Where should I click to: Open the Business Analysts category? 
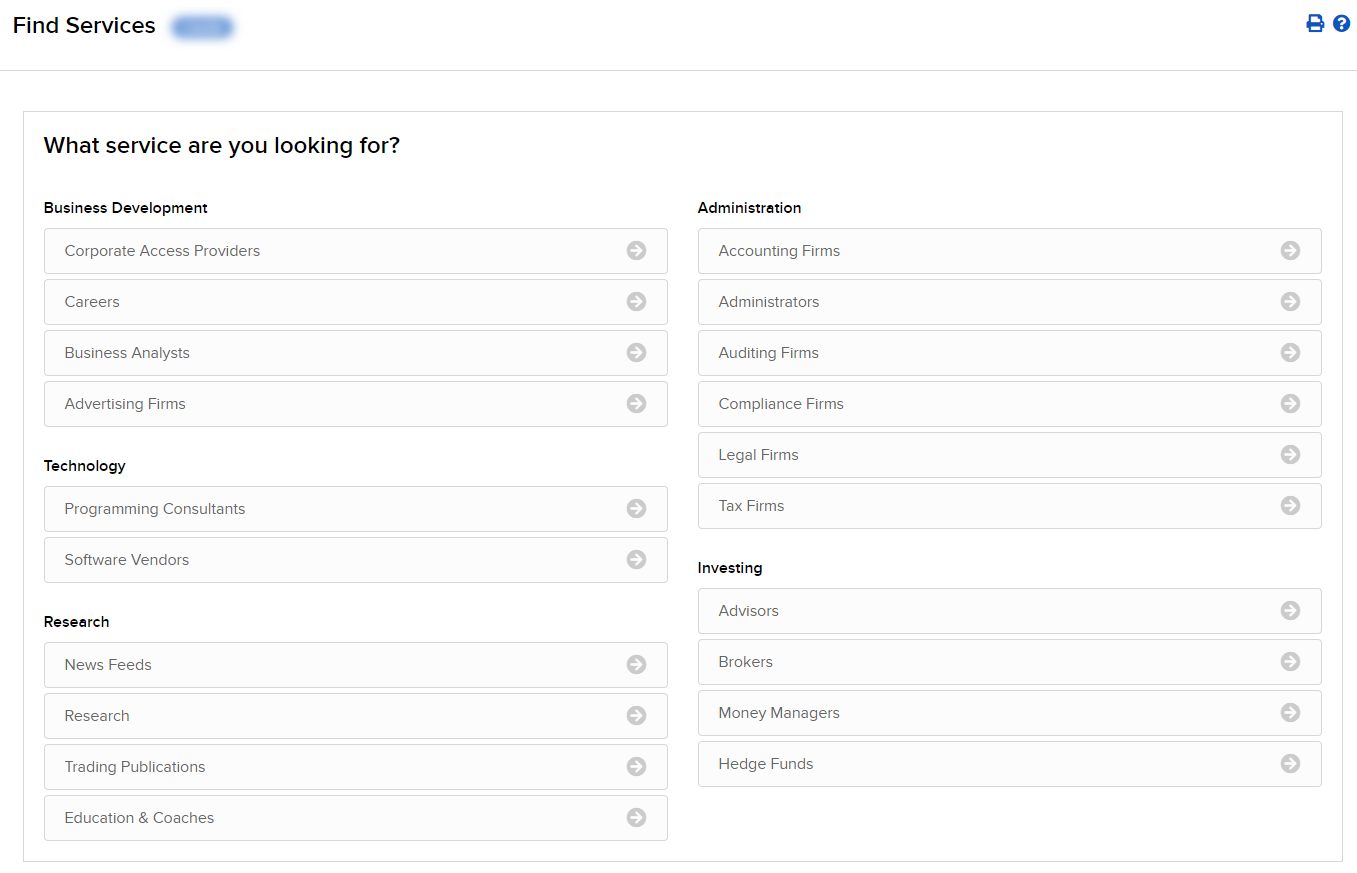click(x=127, y=353)
